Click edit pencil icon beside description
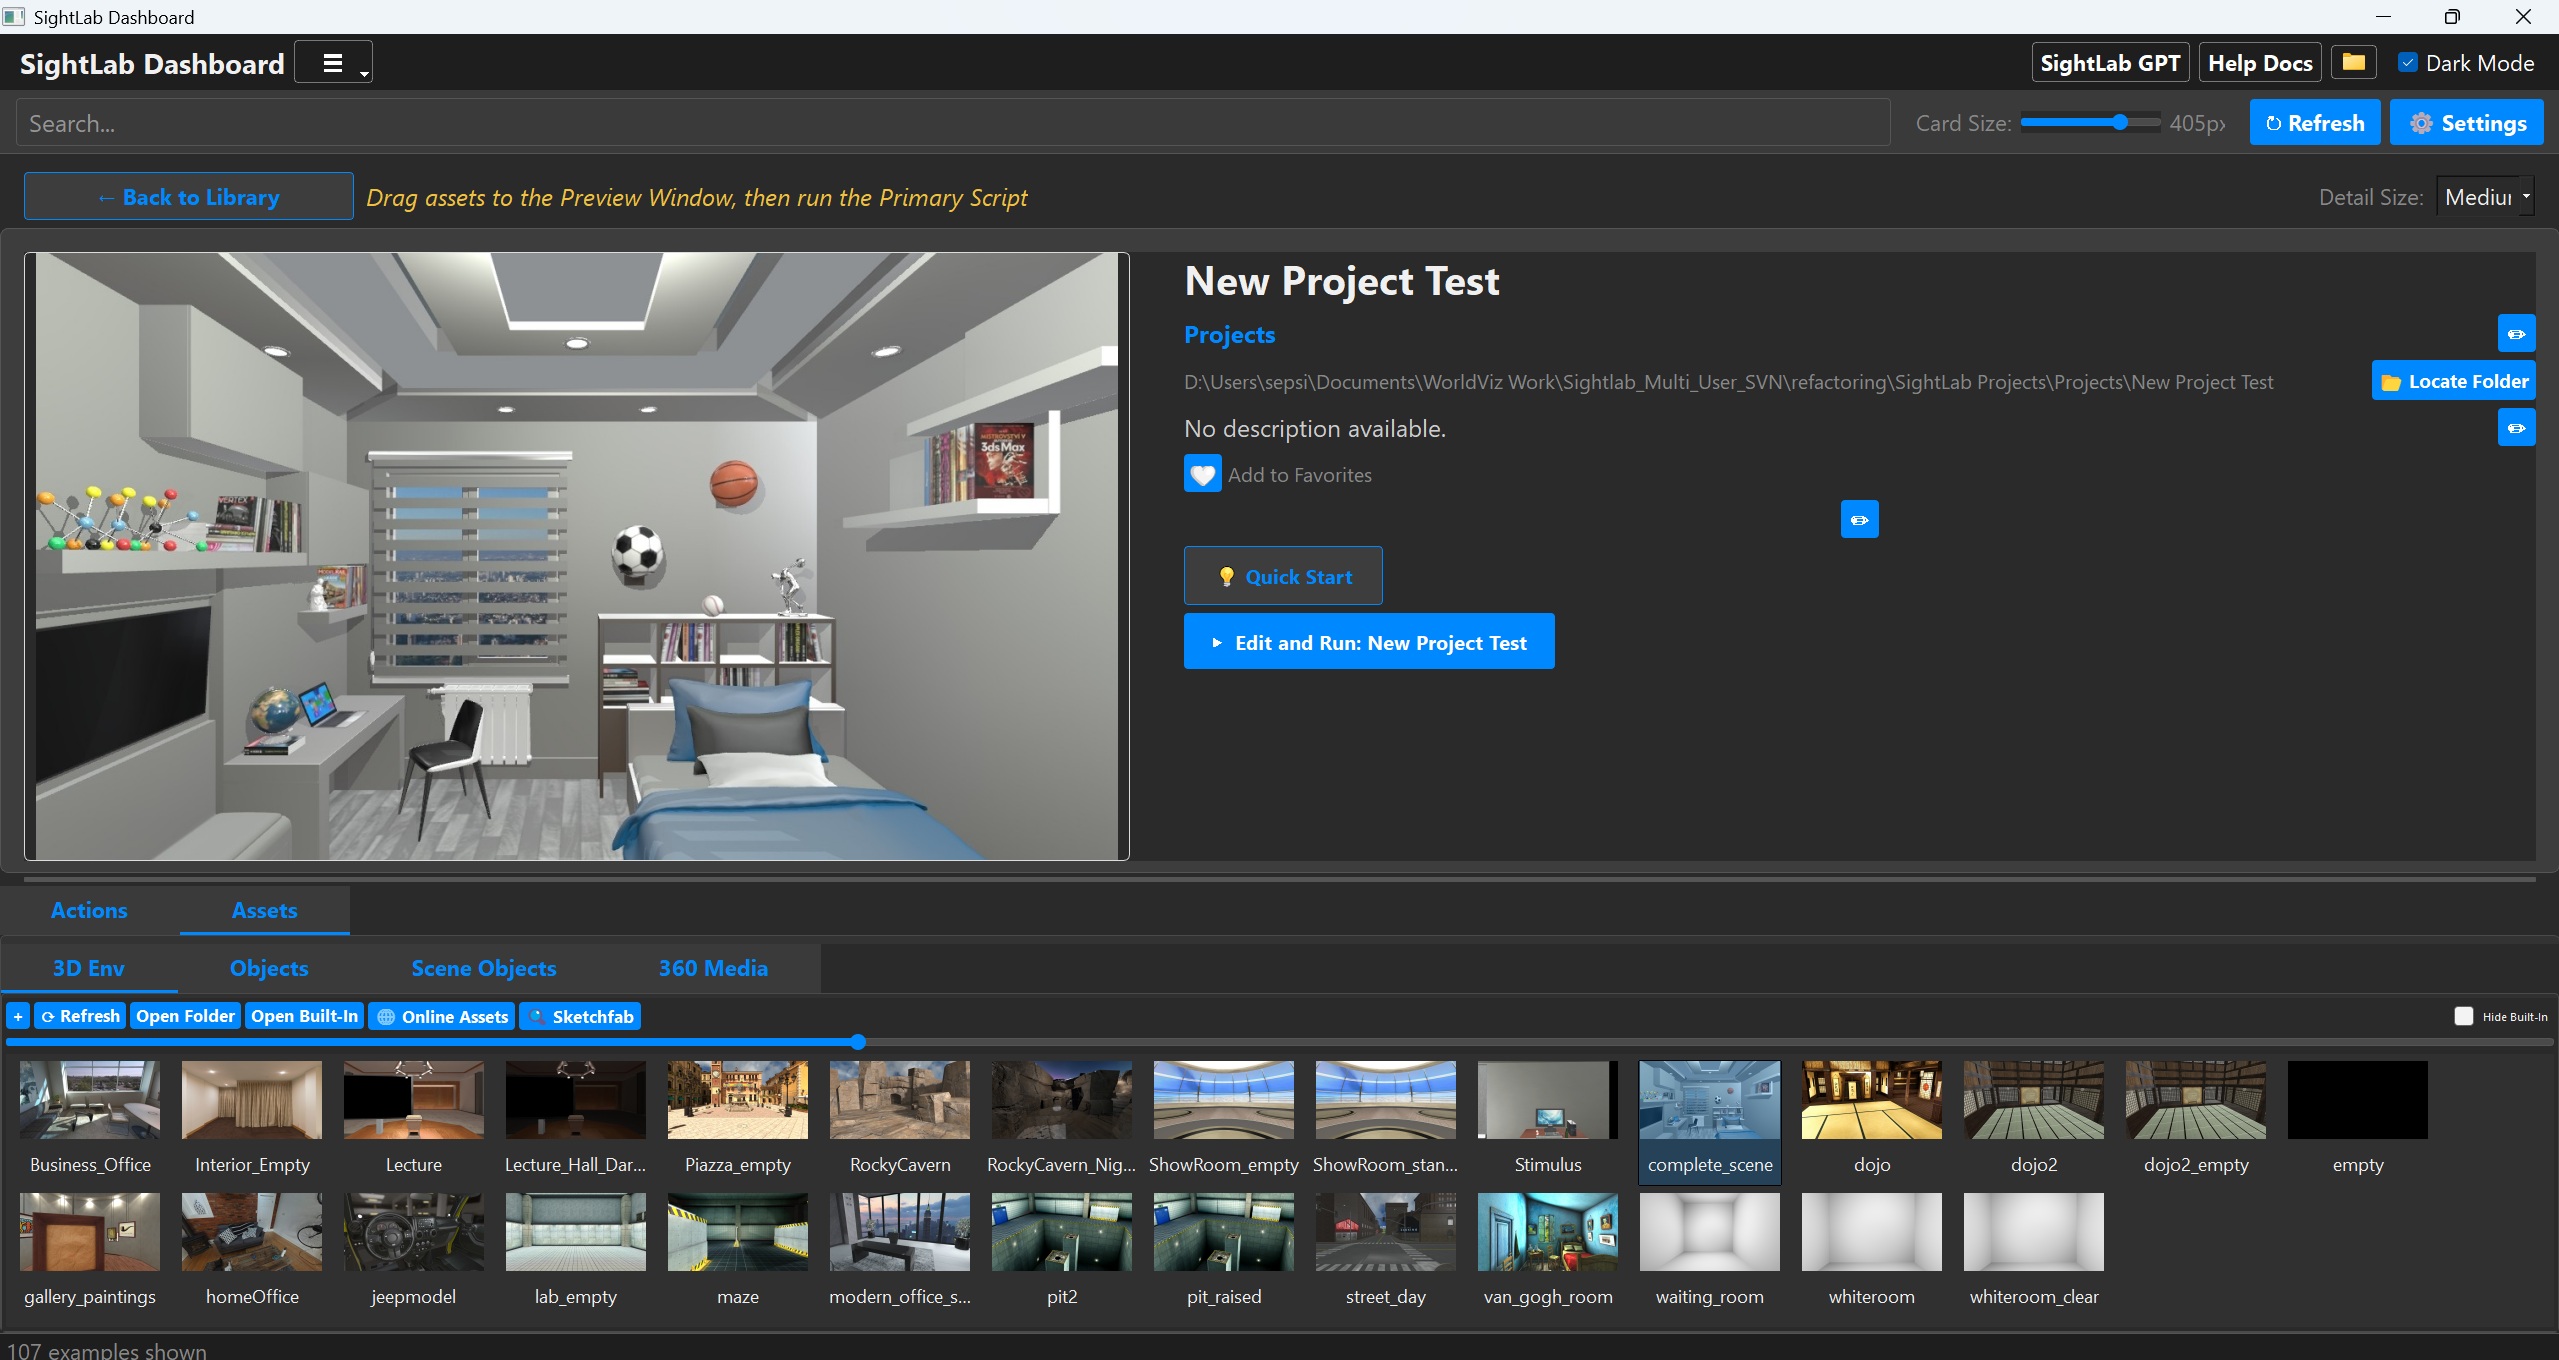 point(2516,428)
